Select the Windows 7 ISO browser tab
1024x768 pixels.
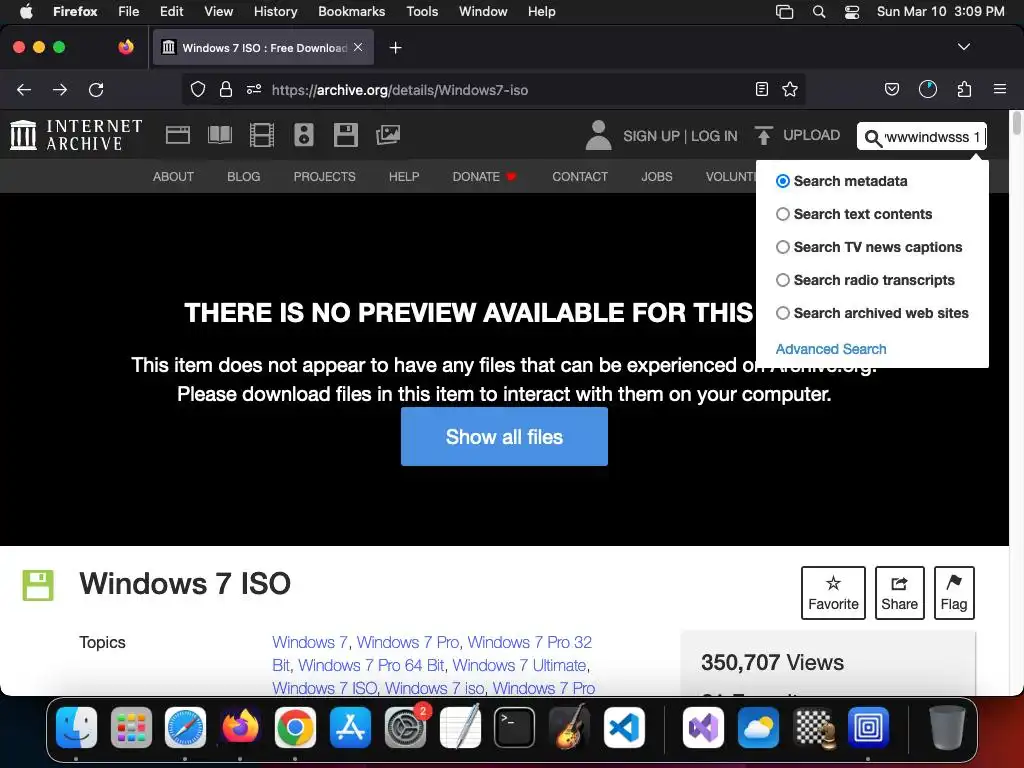coord(263,48)
